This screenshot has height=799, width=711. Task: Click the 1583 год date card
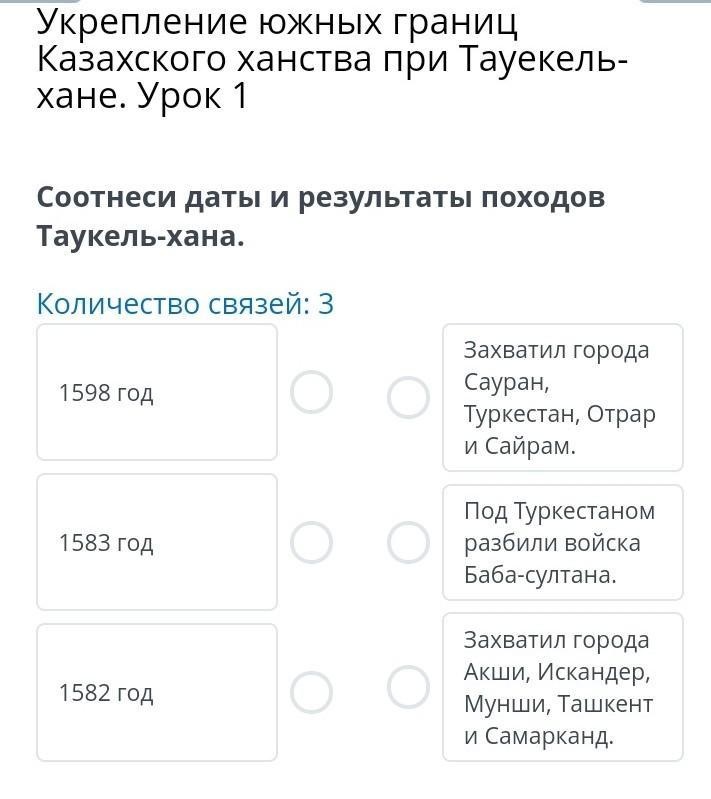[157, 542]
